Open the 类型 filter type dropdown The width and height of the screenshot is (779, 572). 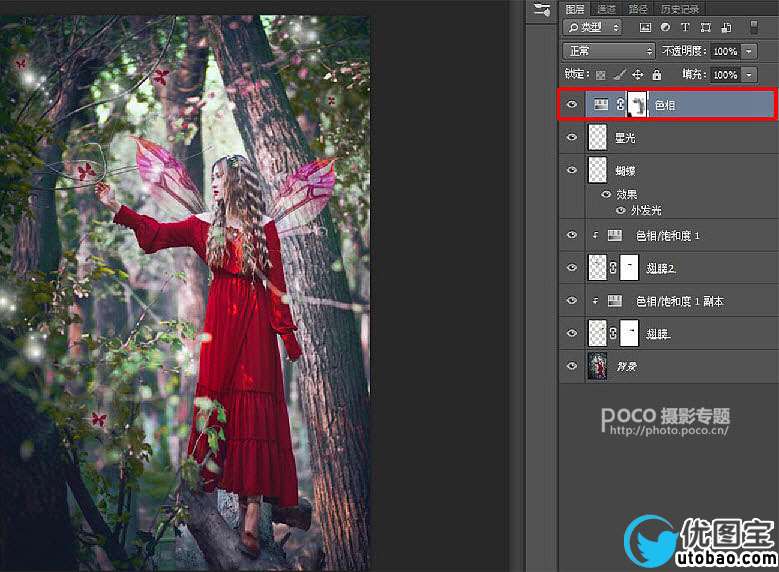tap(593, 27)
